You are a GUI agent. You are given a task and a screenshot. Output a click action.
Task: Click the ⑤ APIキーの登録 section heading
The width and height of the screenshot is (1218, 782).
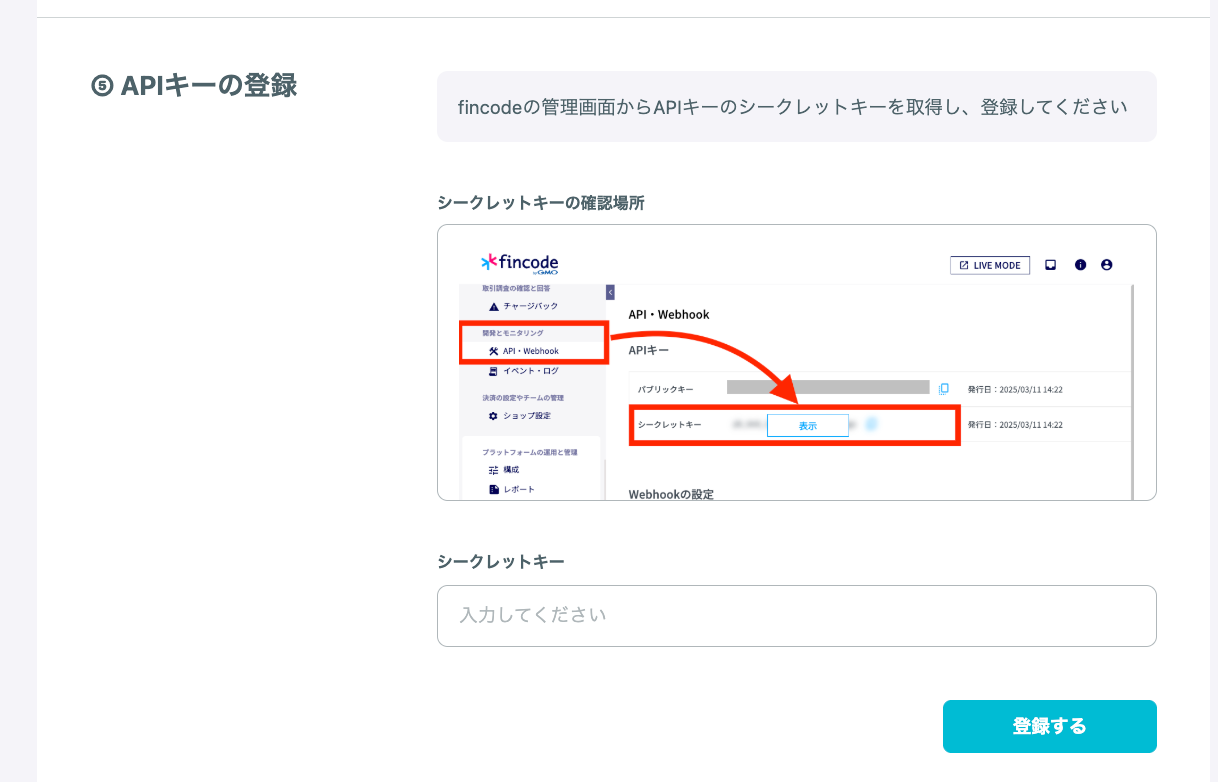pyautogui.click(x=194, y=86)
